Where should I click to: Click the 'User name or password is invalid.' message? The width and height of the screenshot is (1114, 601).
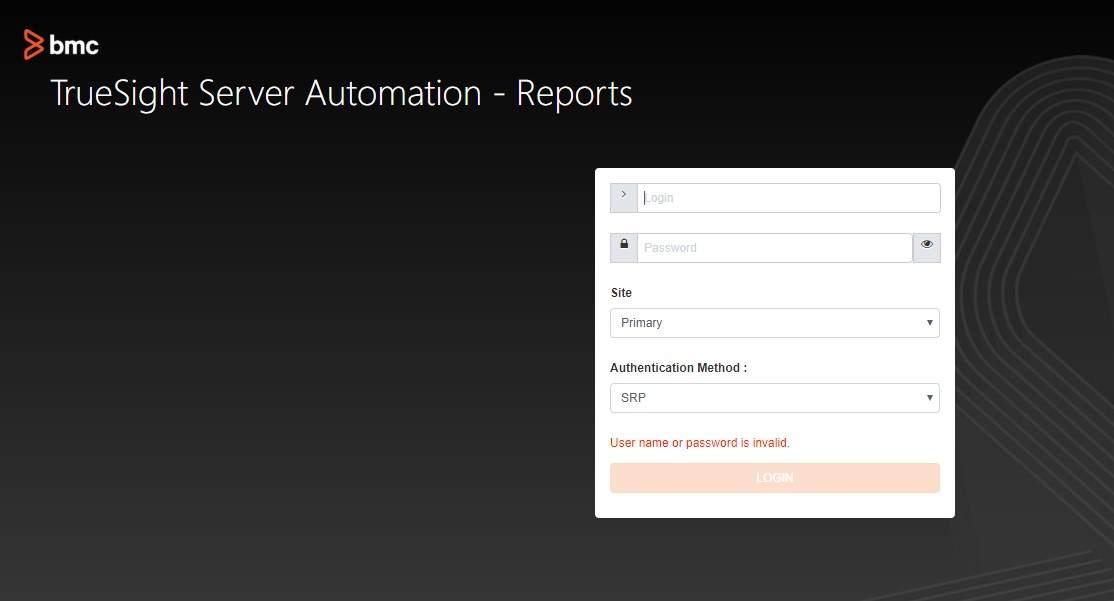click(x=700, y=443)
